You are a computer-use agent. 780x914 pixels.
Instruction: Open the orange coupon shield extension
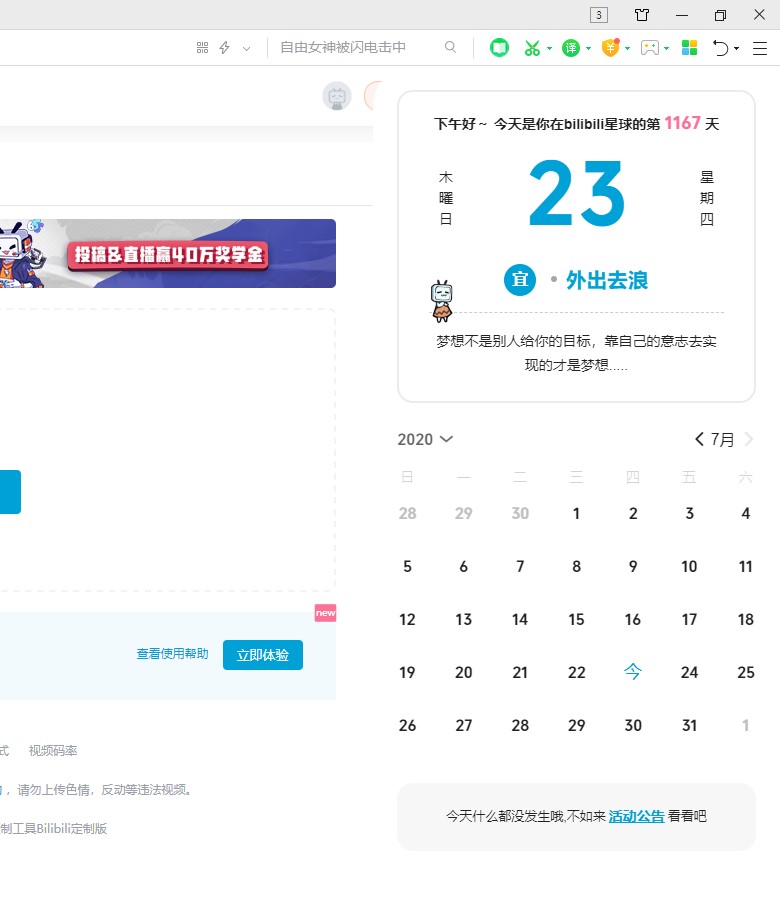[x=610, y=47]
